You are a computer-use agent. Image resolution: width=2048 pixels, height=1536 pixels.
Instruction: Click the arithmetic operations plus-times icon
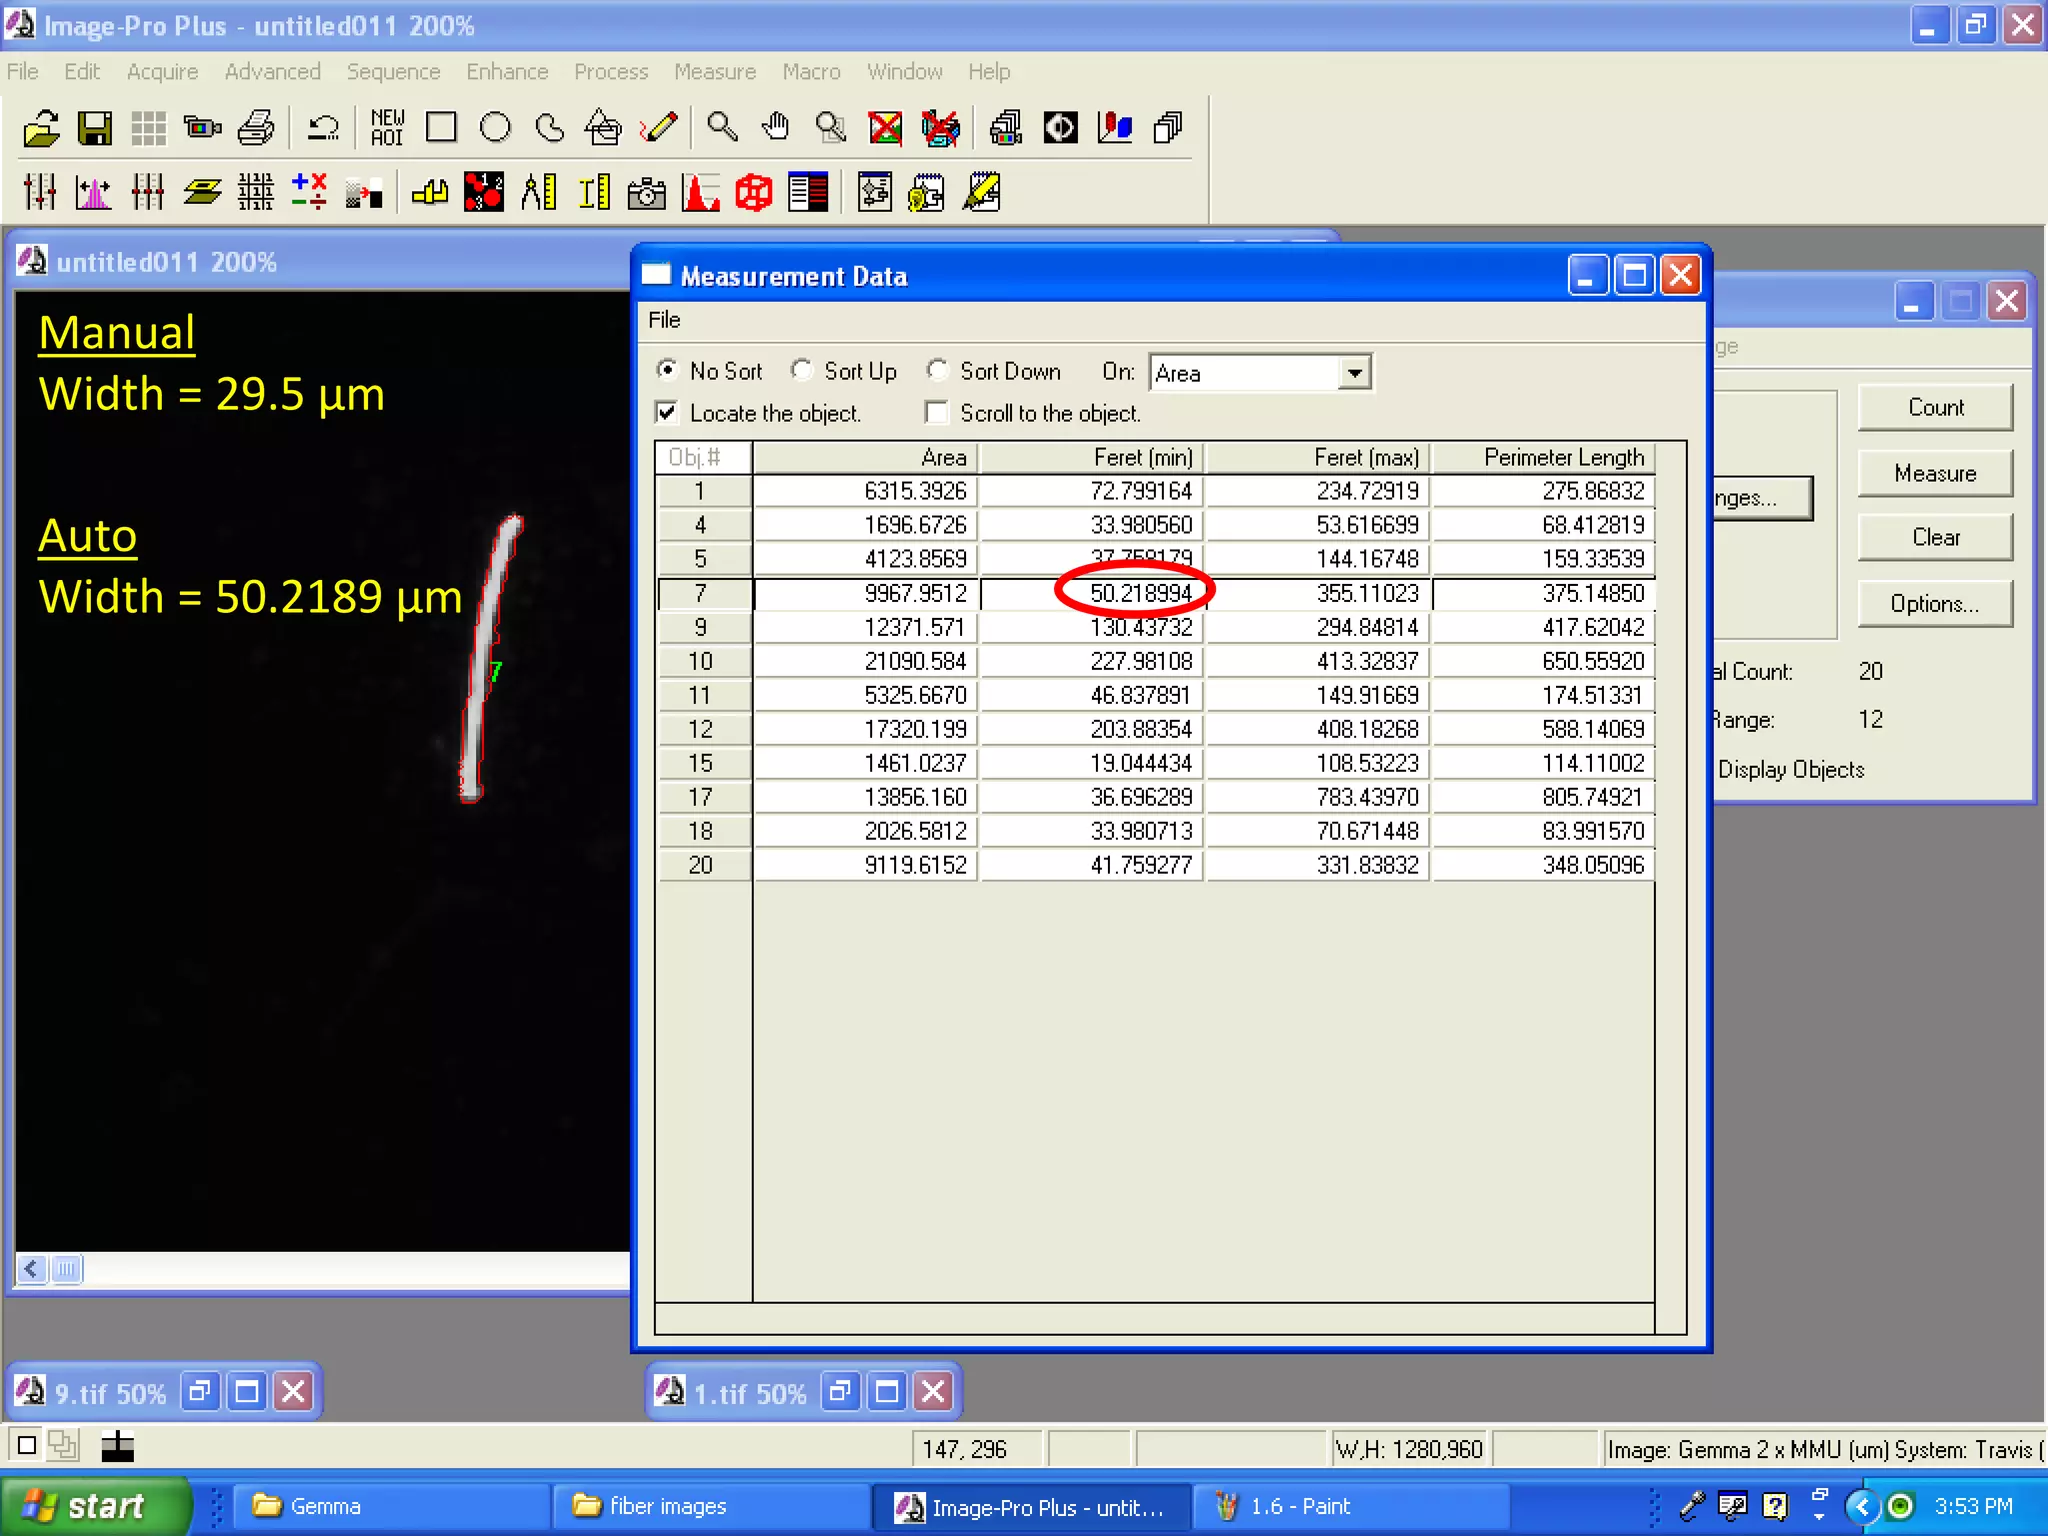[x=309, y=192]
